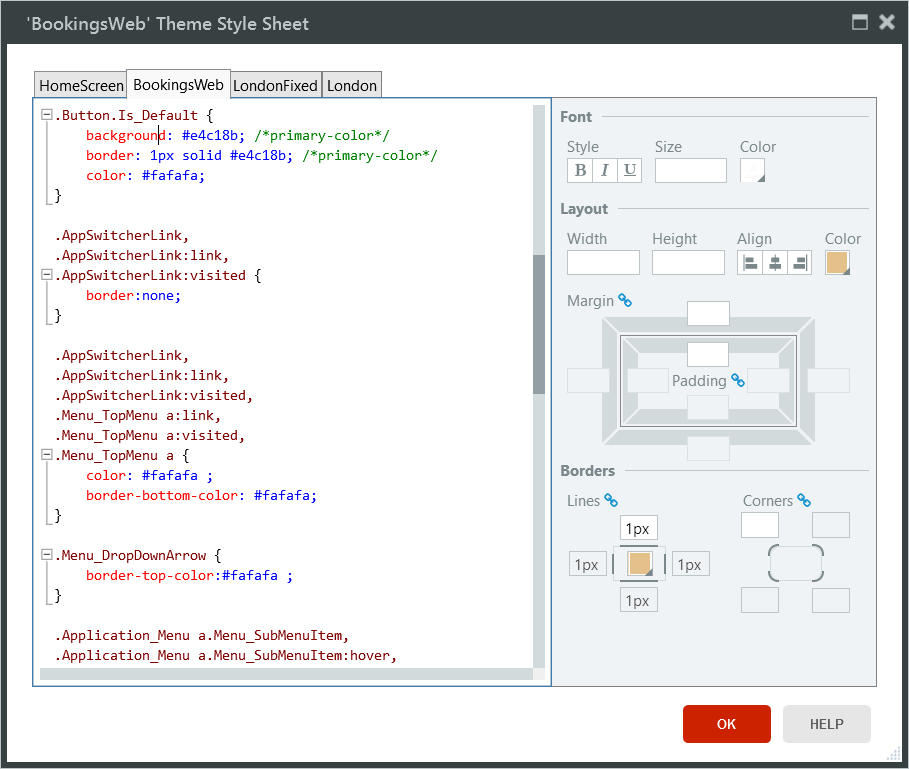Click the resize grip in dialog corner
This screenshot has width=909, height=769.
896,756
